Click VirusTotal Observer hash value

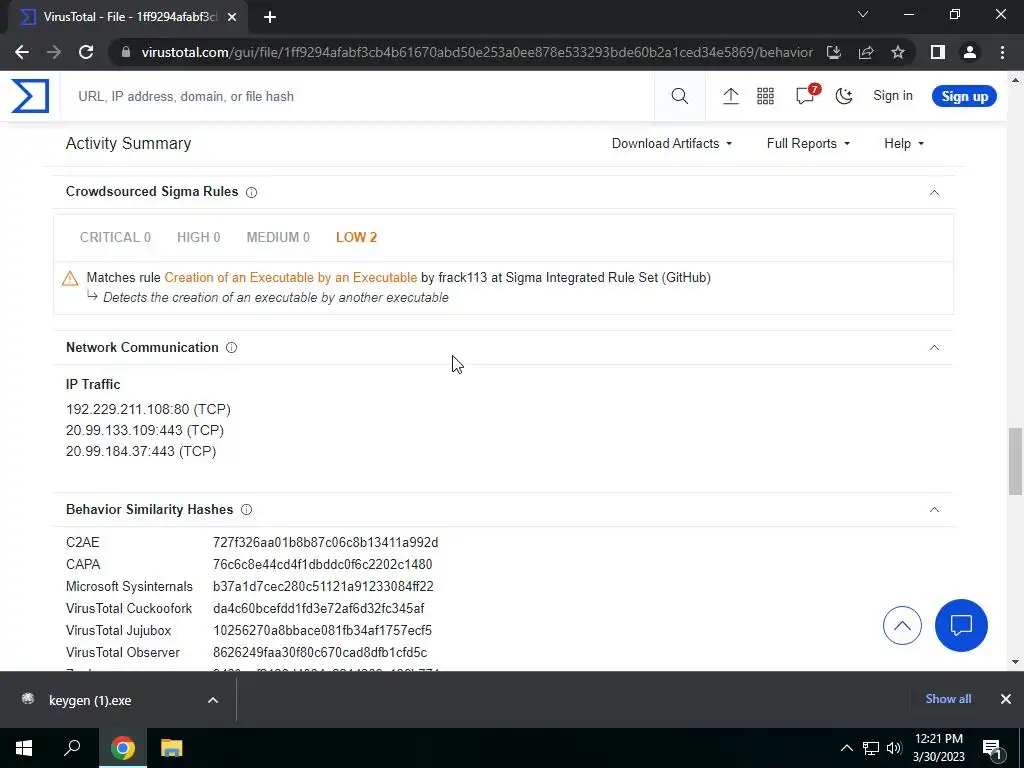(320, 652)
